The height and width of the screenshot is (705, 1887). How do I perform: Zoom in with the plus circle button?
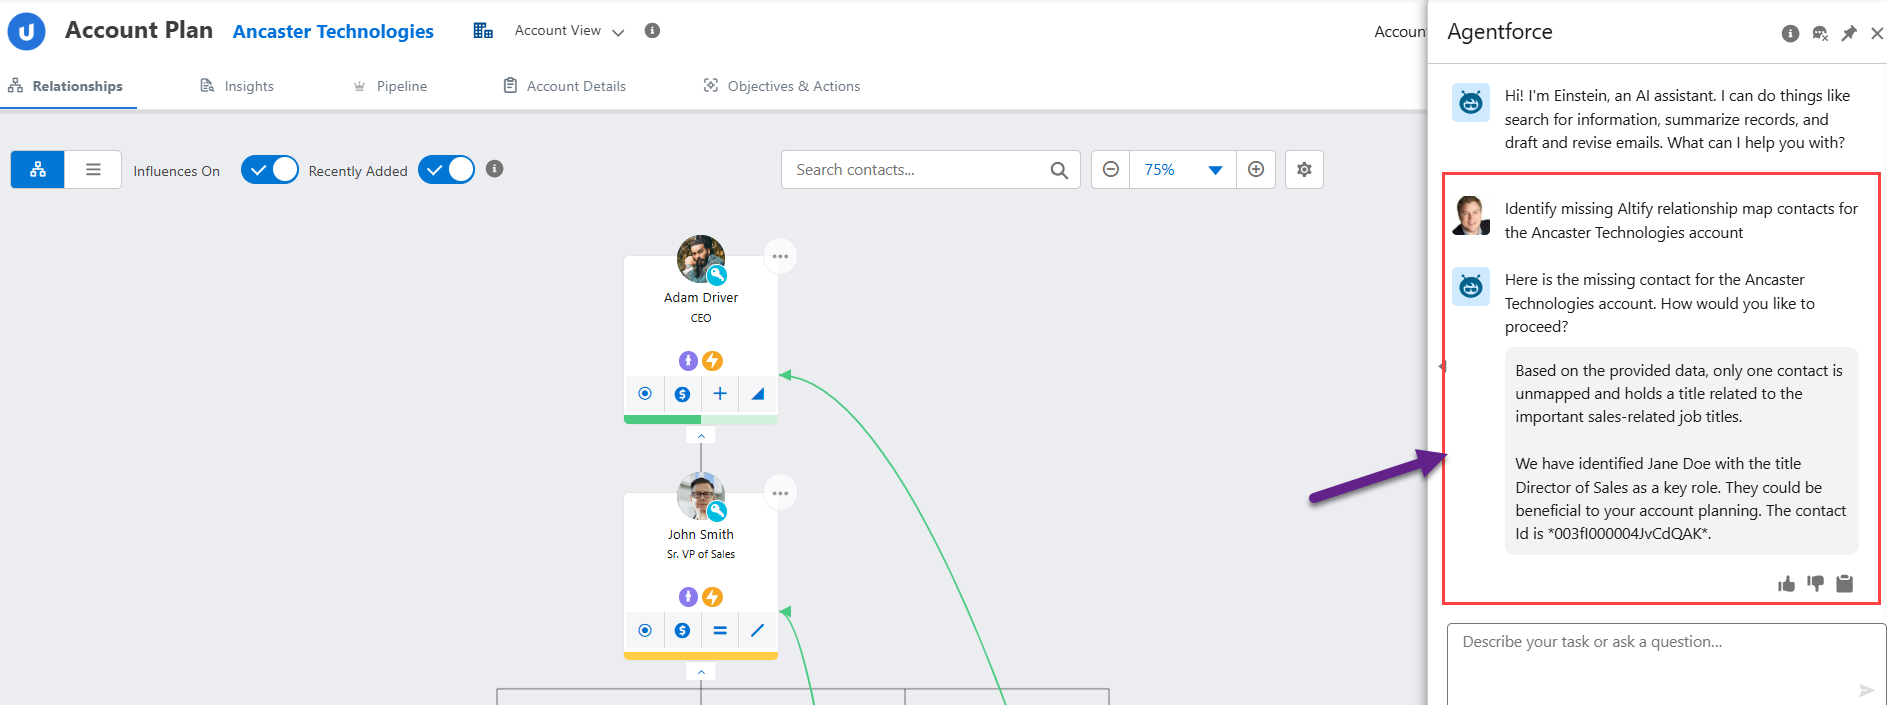1256,170
